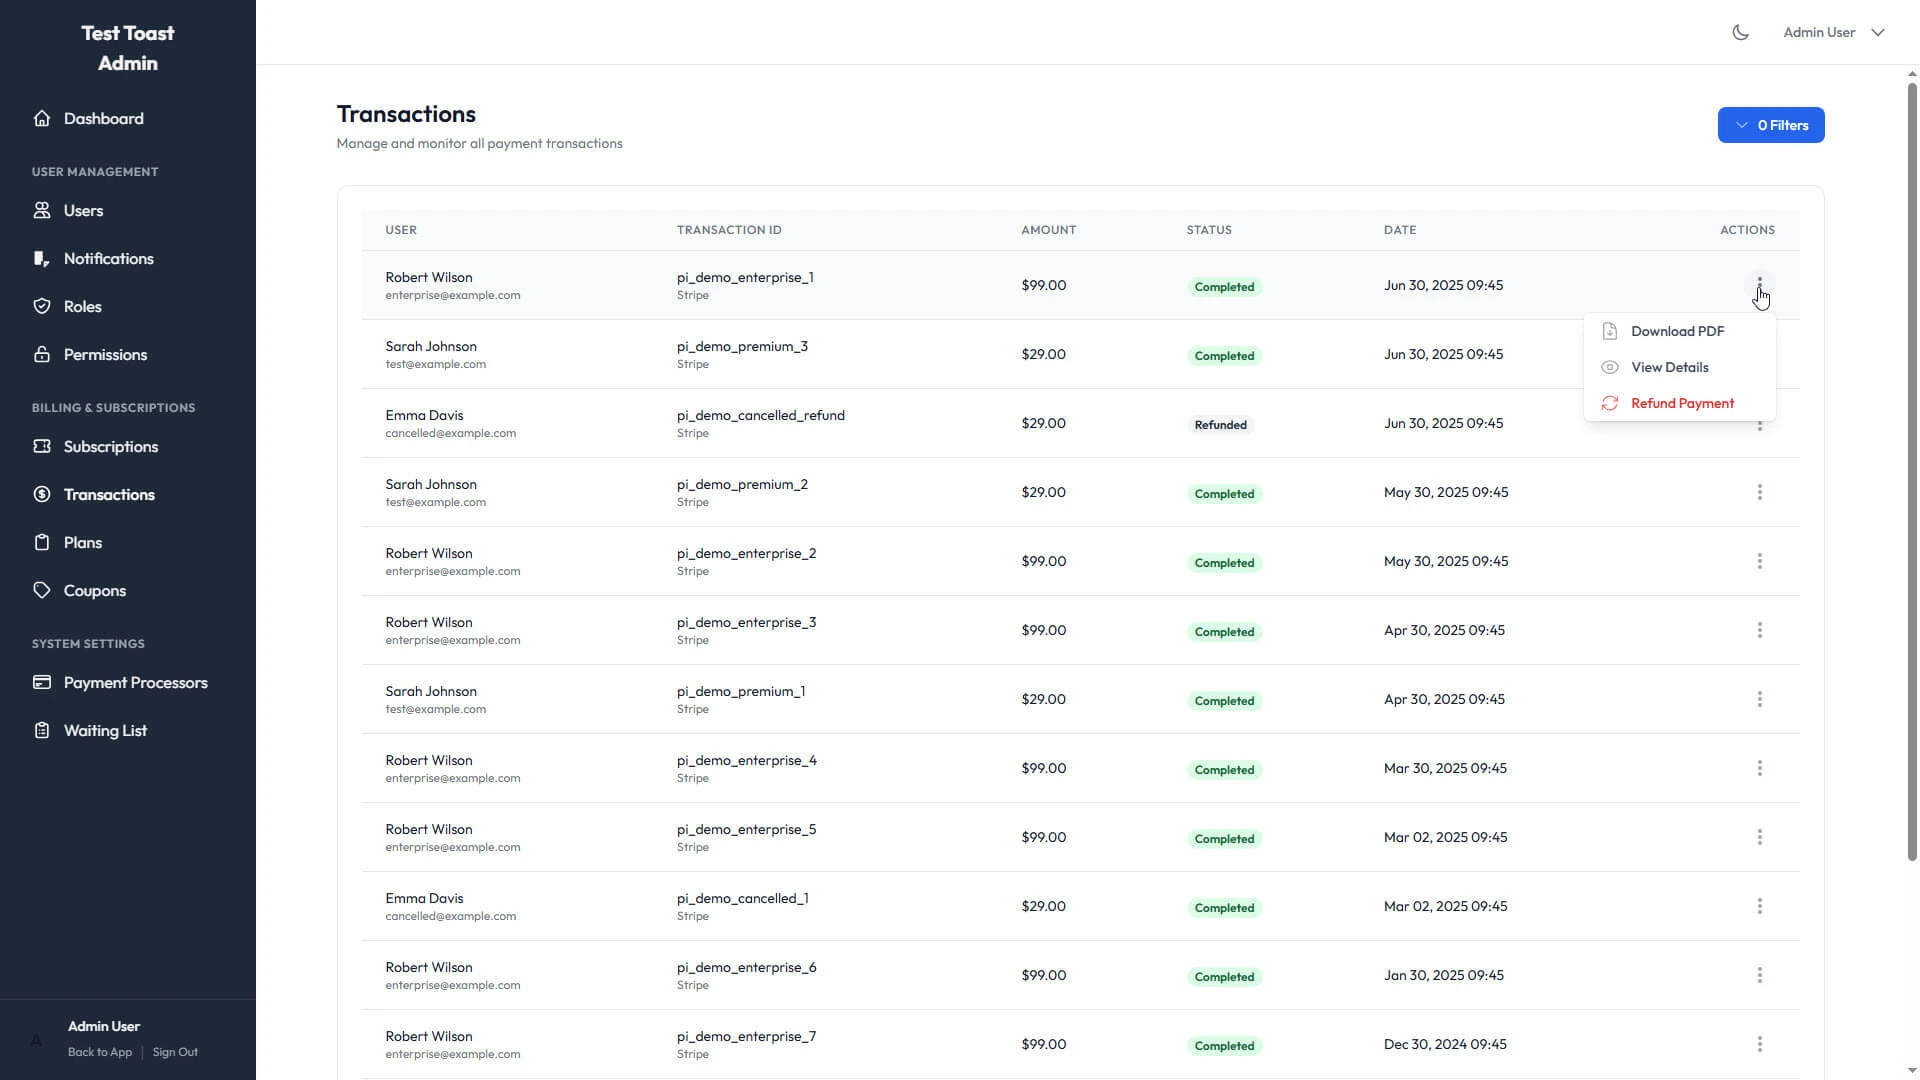The width and height of the screenshot is (1920, 1080).
Task: Click the Coupons tag icon
Action: 42,590
